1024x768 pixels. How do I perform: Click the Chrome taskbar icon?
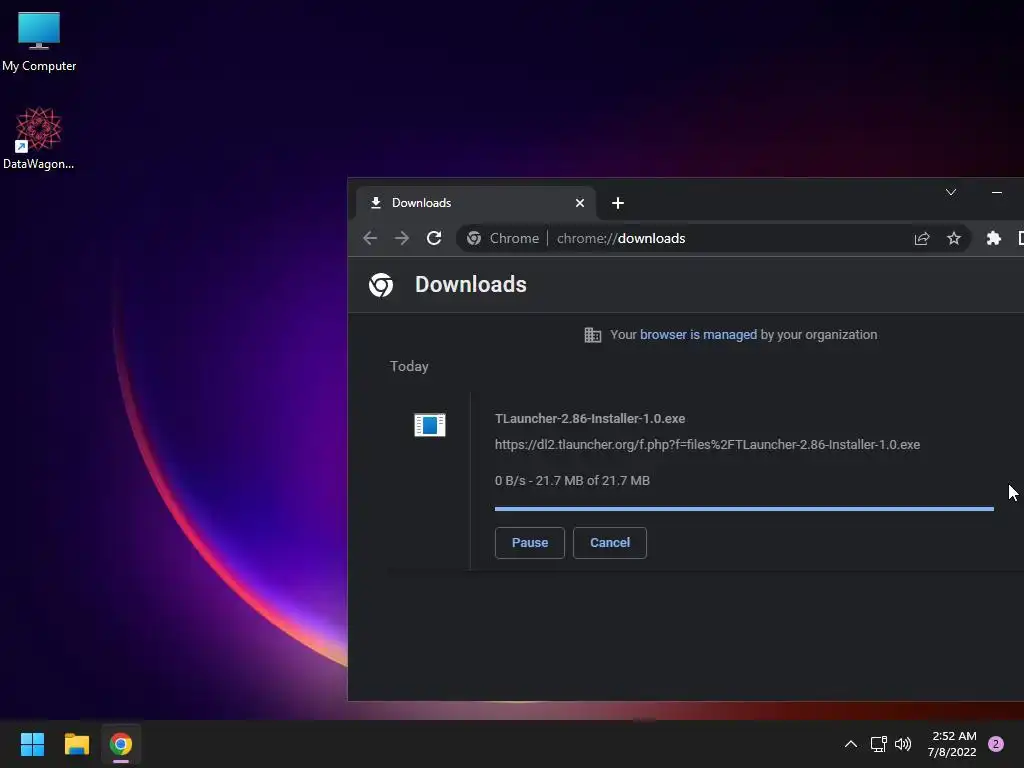(121, 744)
